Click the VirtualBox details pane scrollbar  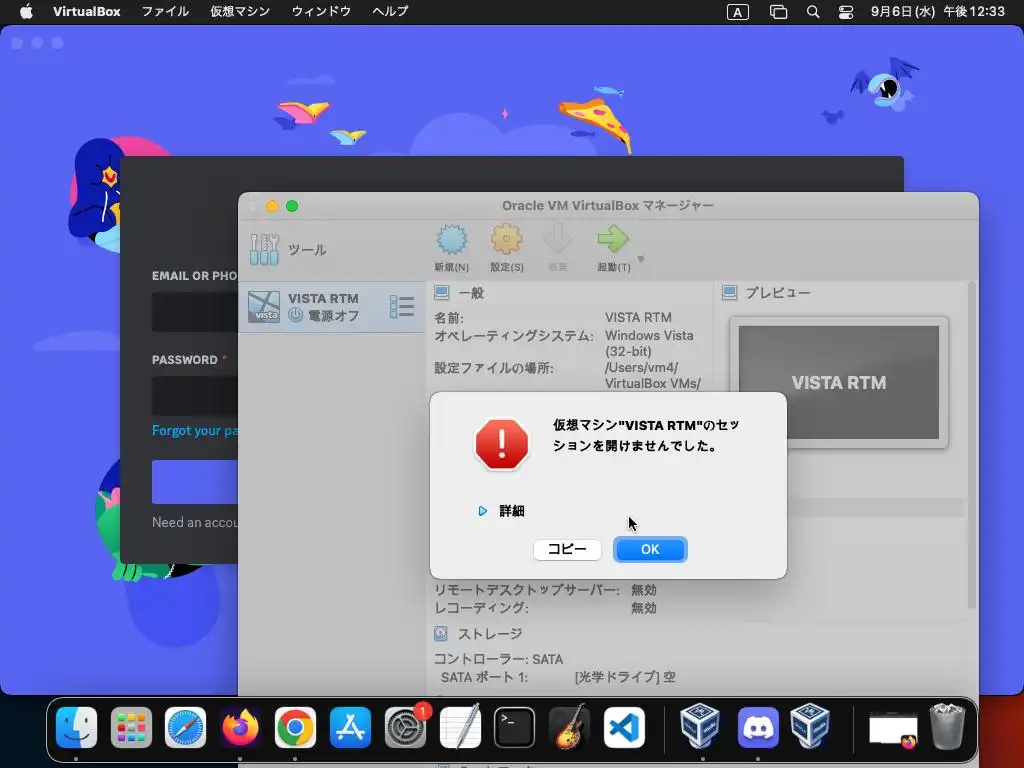coord(971,445)
